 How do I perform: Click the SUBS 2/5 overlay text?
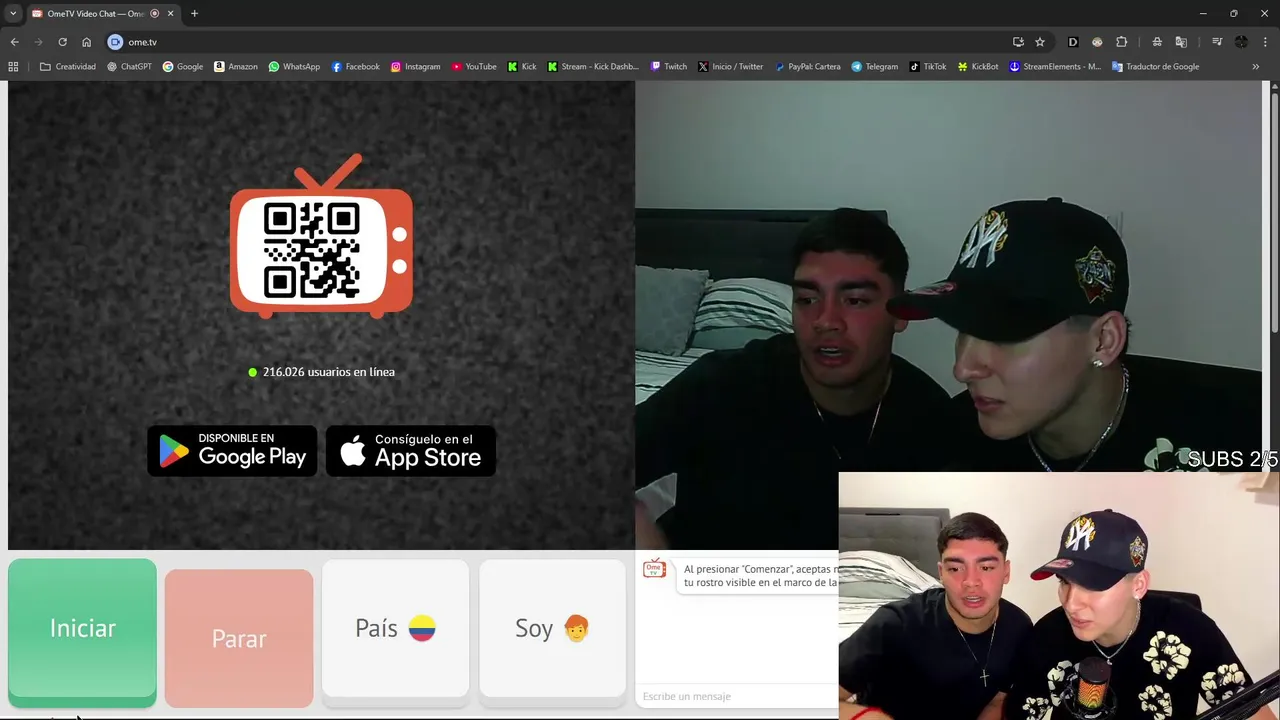1233,459
